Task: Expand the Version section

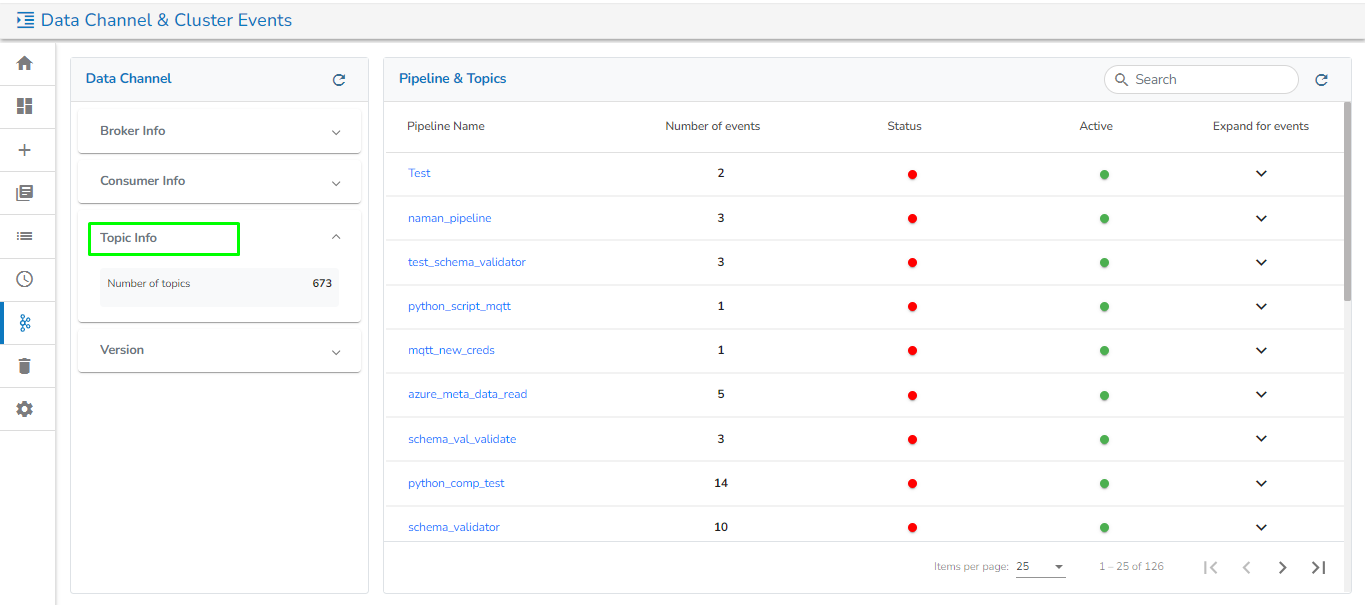Action: pyautogui.click(x=336, y=352)
